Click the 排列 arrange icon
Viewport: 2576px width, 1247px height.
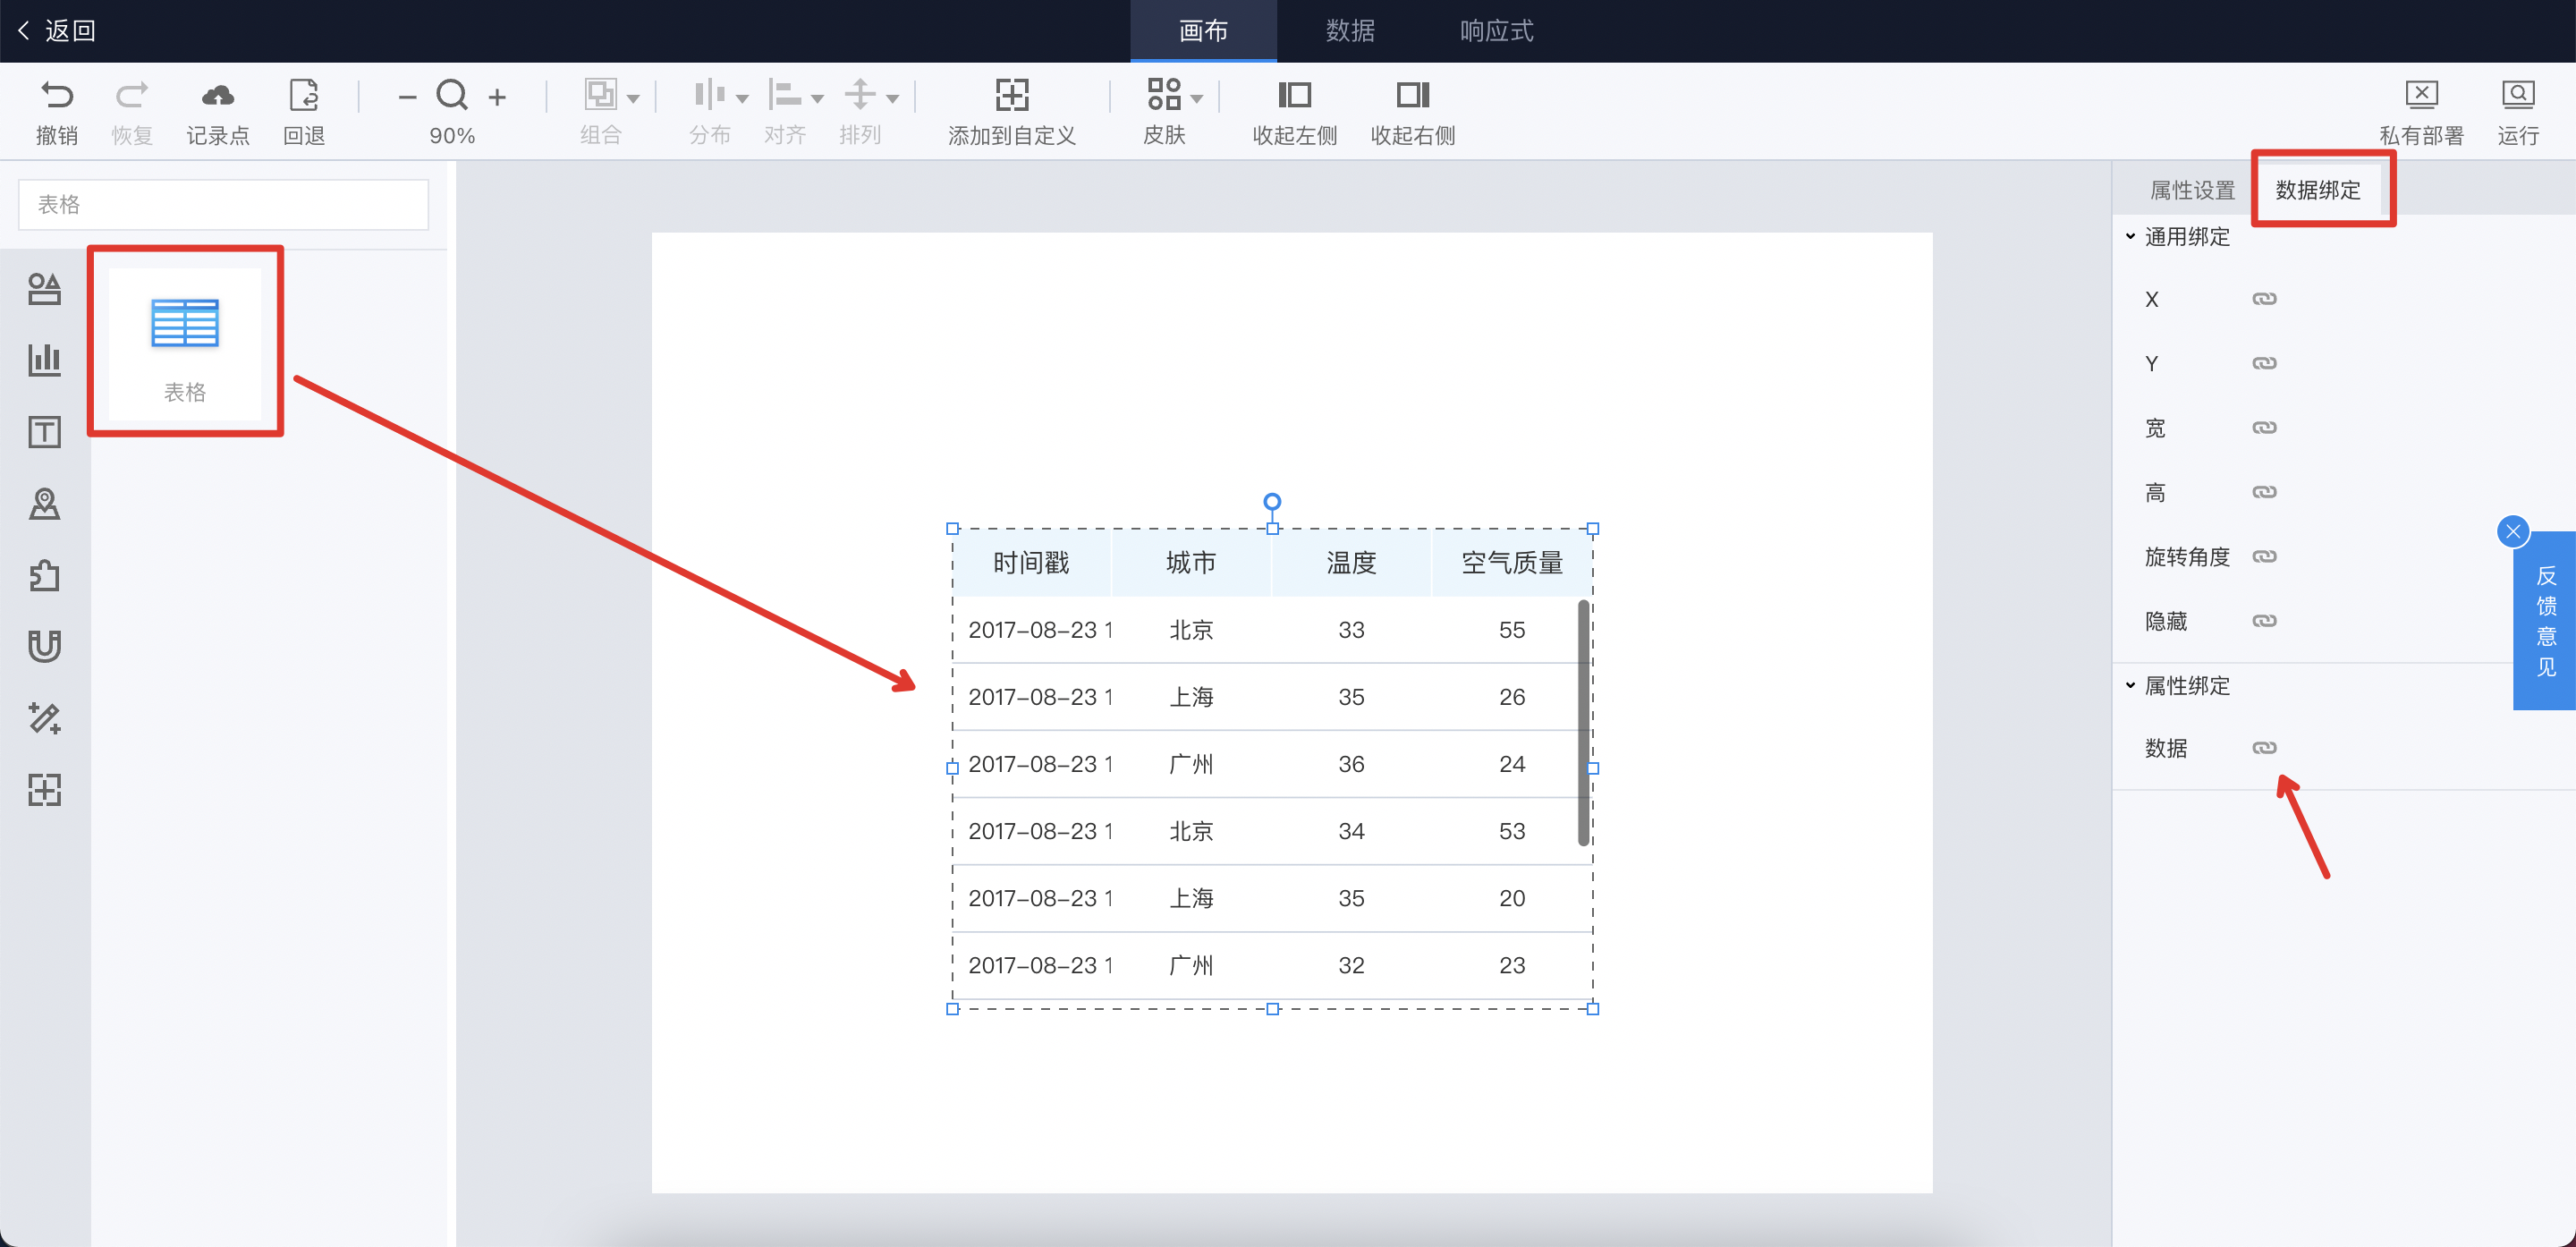point(859,95)
